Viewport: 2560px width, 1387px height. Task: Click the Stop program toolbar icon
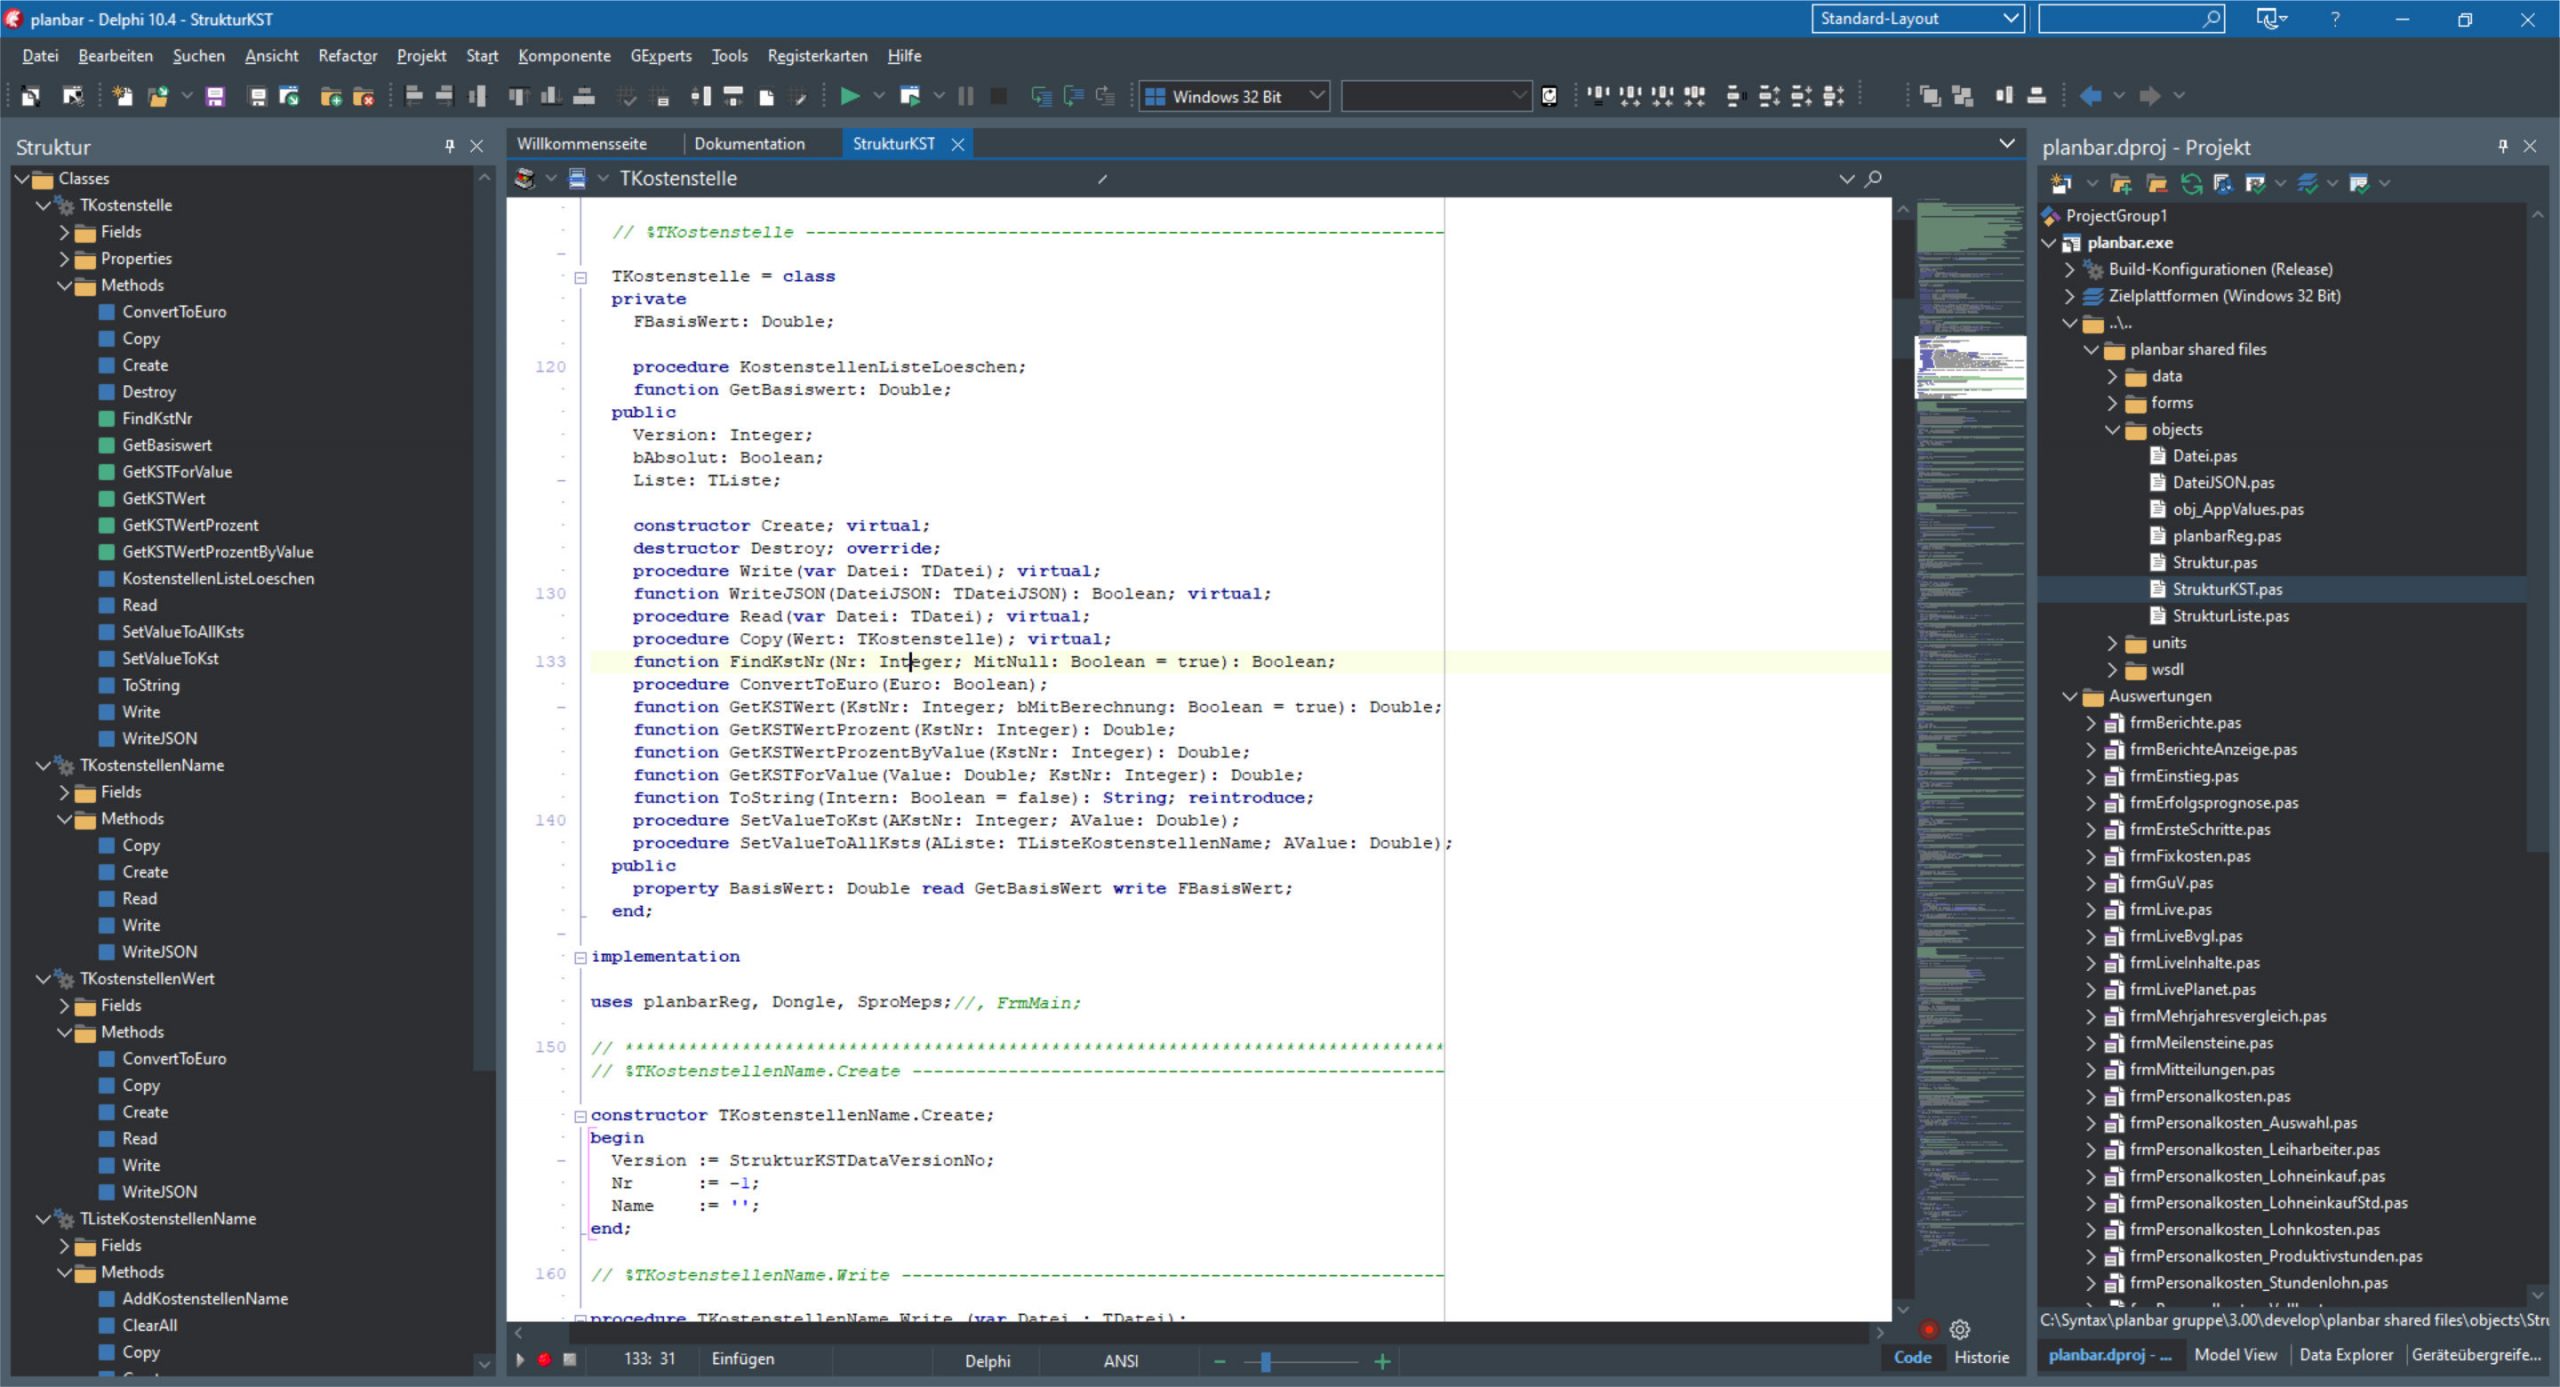(x=998, y=96)
